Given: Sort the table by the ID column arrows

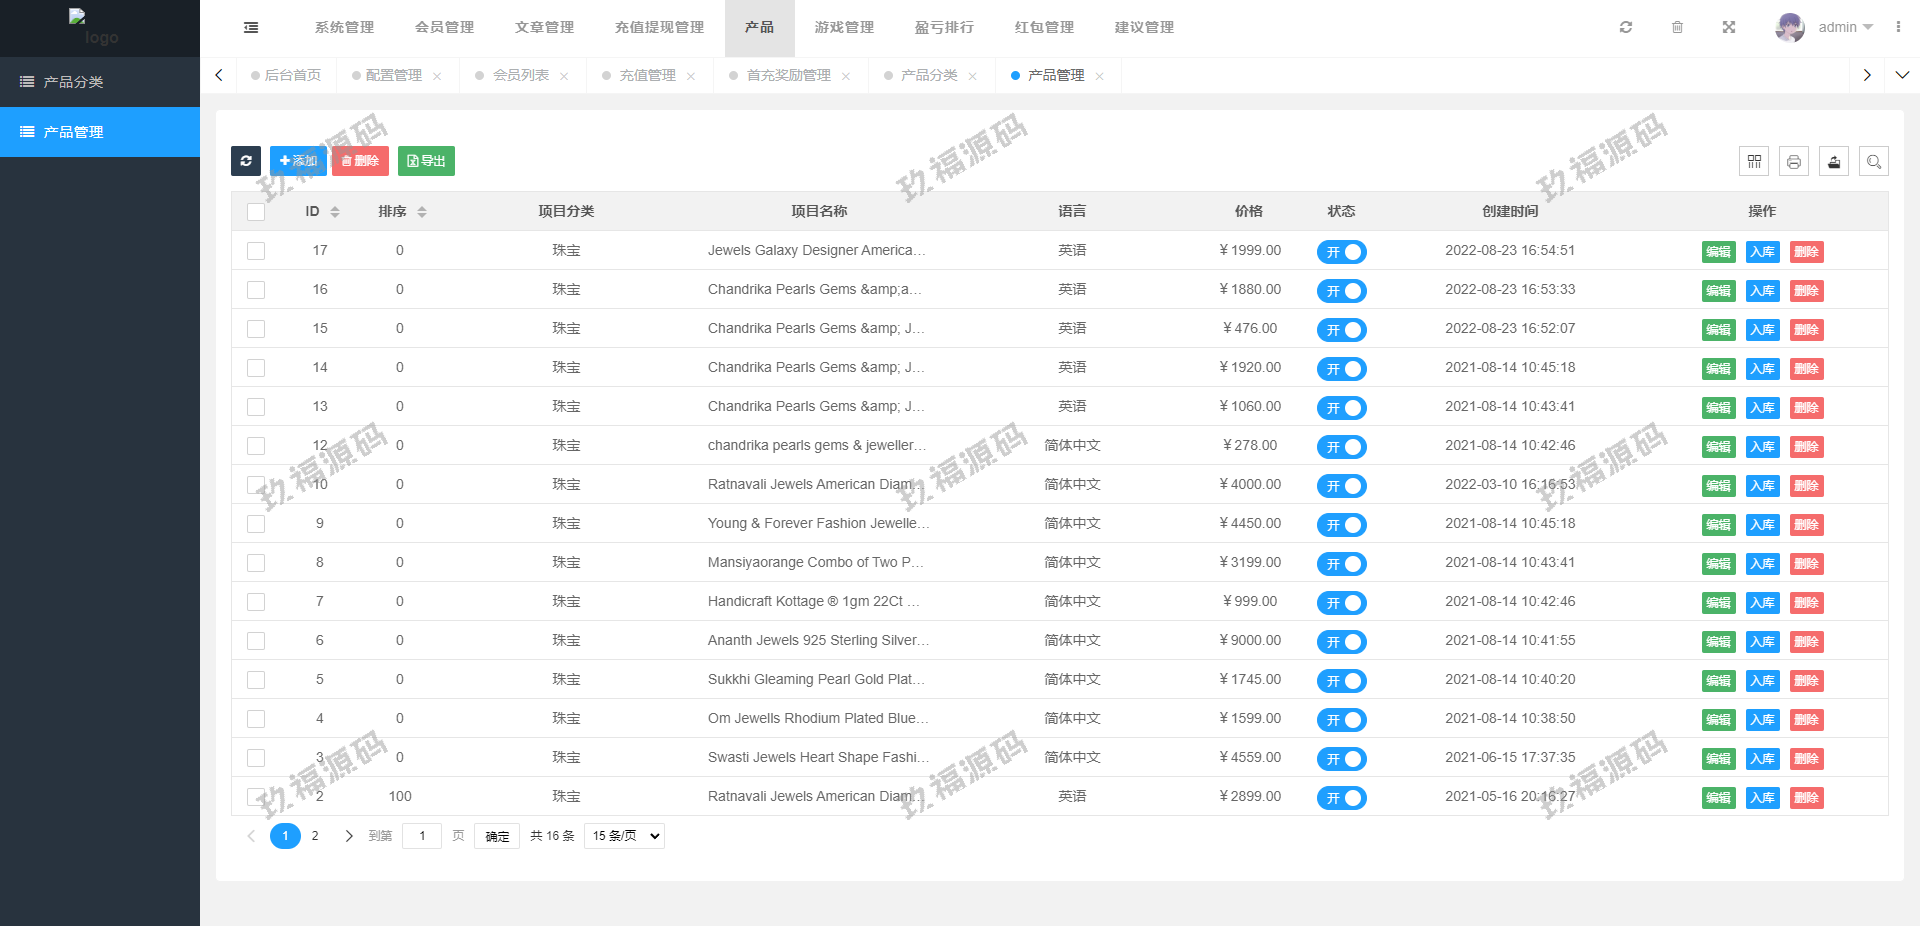Looking at the screenshot, I should (x=335, y=212).
